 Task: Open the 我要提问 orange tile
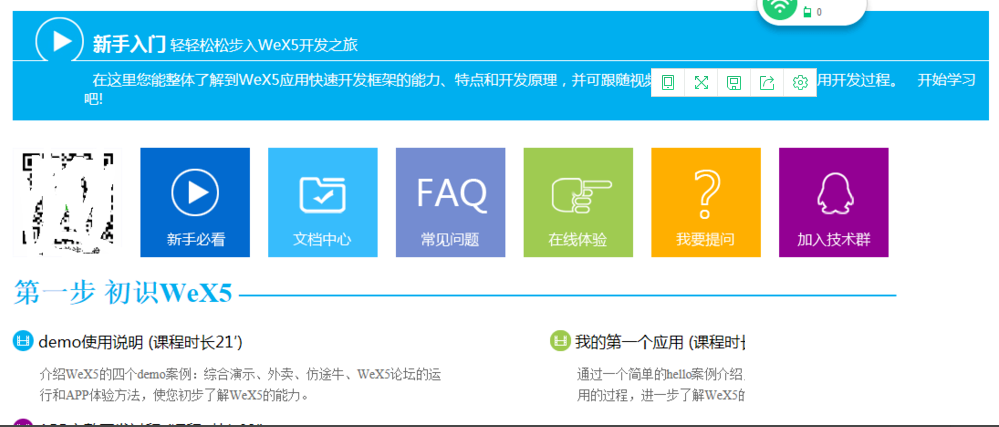pos(706,203)
